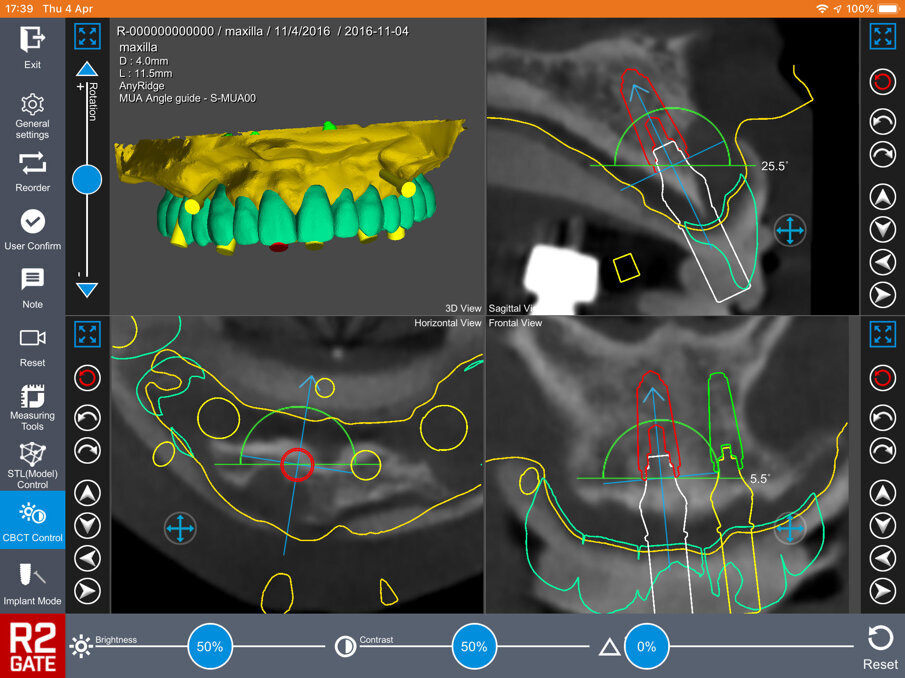
Task: Click the video camera Reset icon in sidebar
Action: coord(33,338)
